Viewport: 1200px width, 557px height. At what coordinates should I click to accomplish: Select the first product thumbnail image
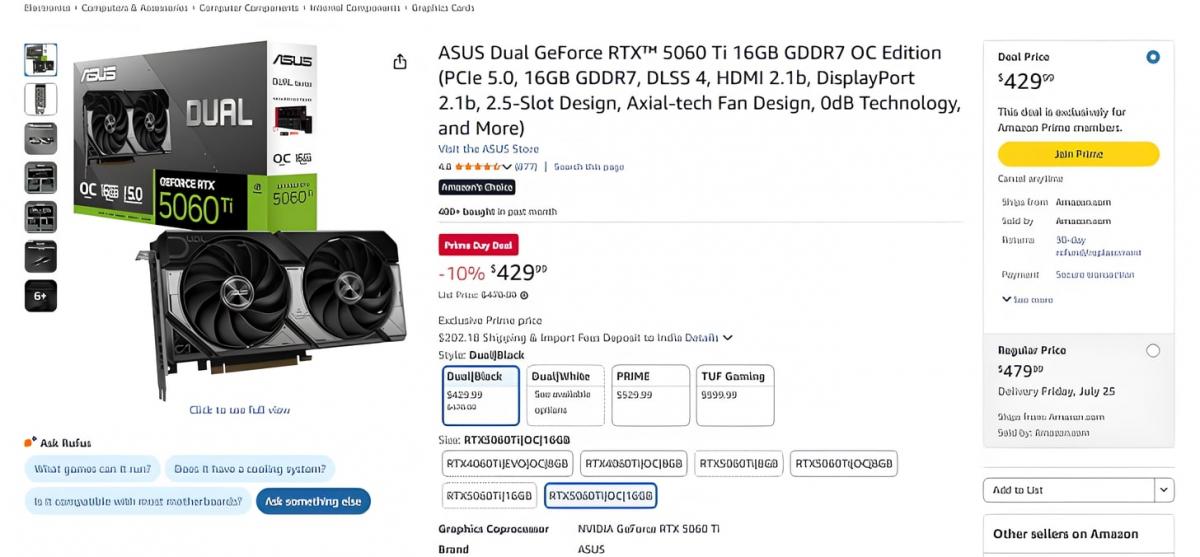point(40,60)
